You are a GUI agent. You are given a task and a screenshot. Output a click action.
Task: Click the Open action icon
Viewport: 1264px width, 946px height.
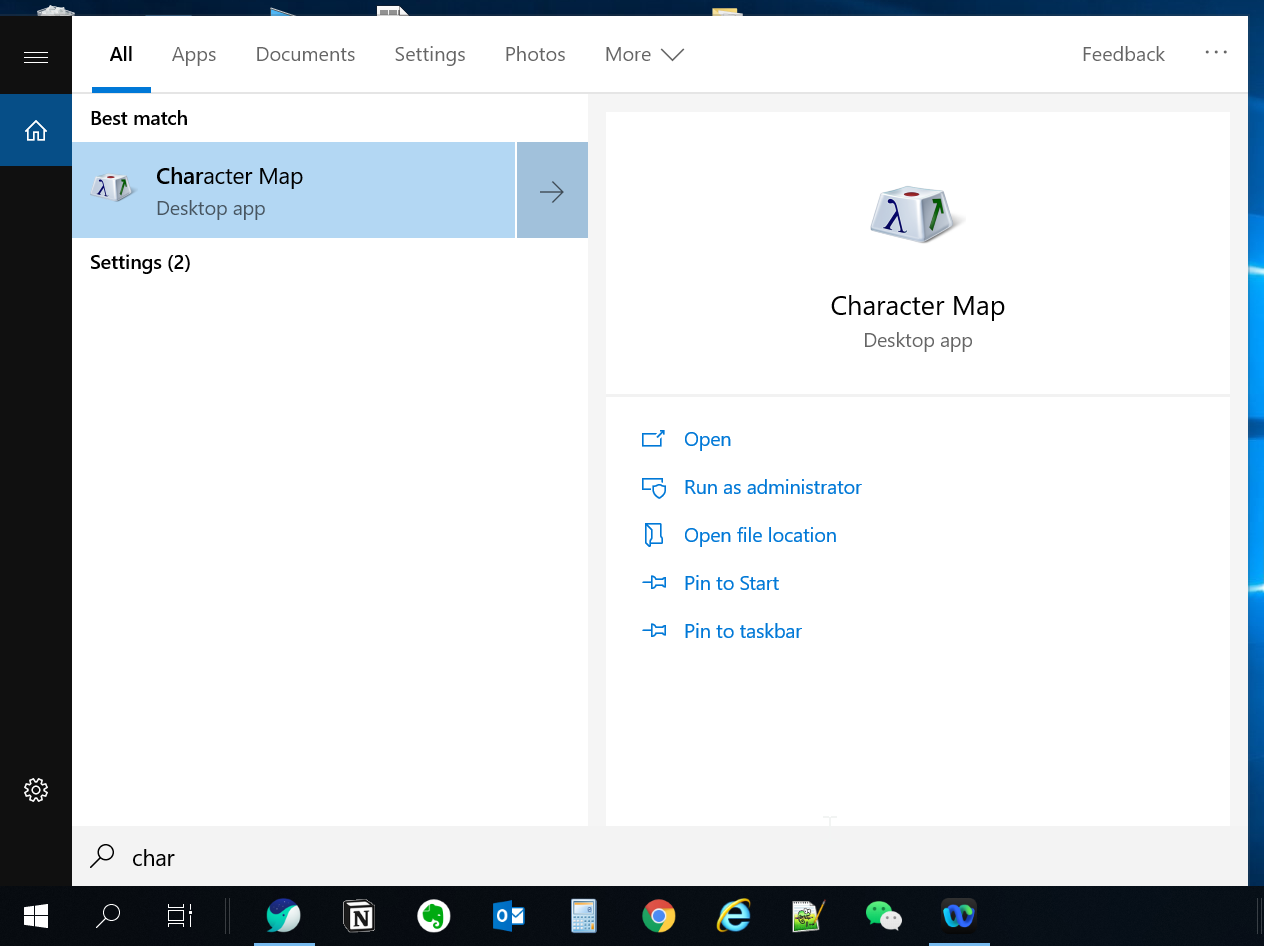[653, 439]
